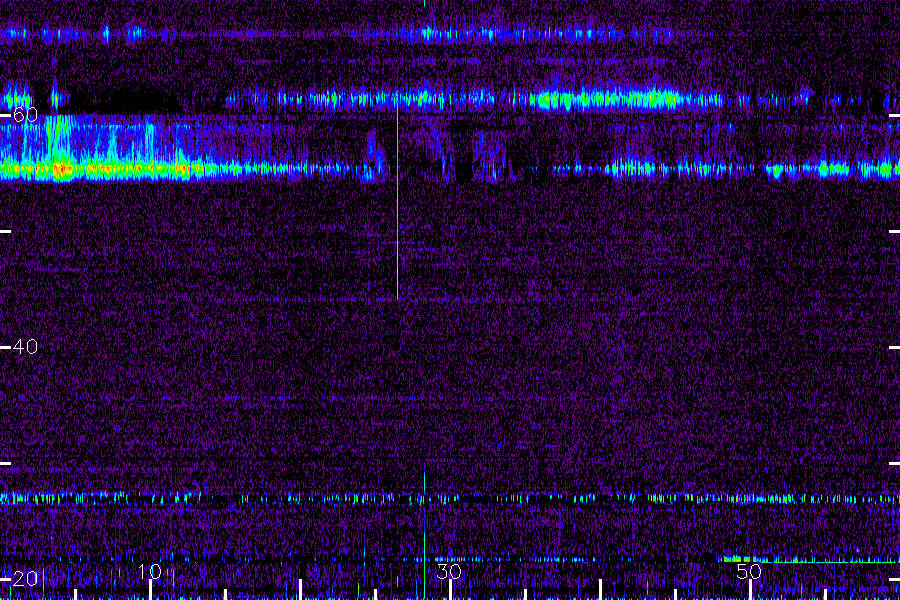The height and width of the screenshot is (600, 900).
Task: Click the "50" time axis label
Action: (x=749, y=571)
